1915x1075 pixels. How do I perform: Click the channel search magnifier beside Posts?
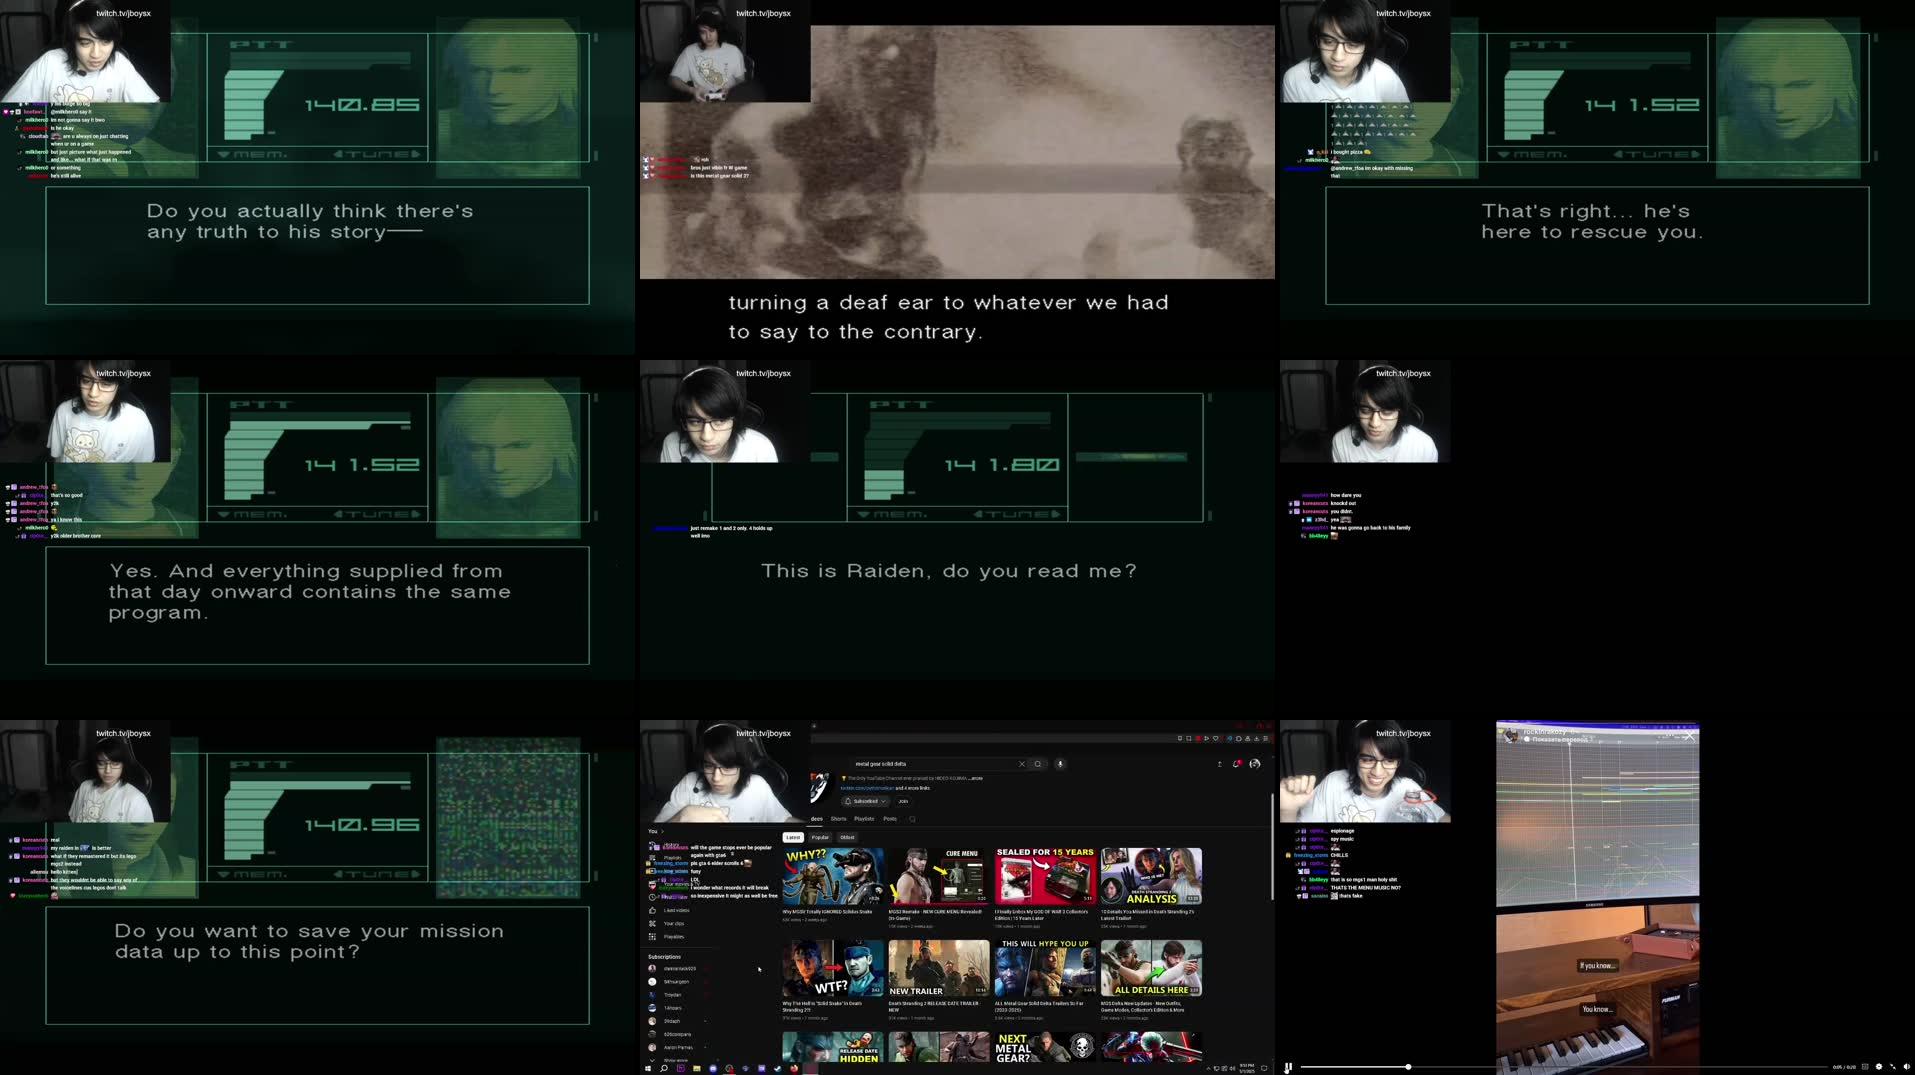coord(912,819)
